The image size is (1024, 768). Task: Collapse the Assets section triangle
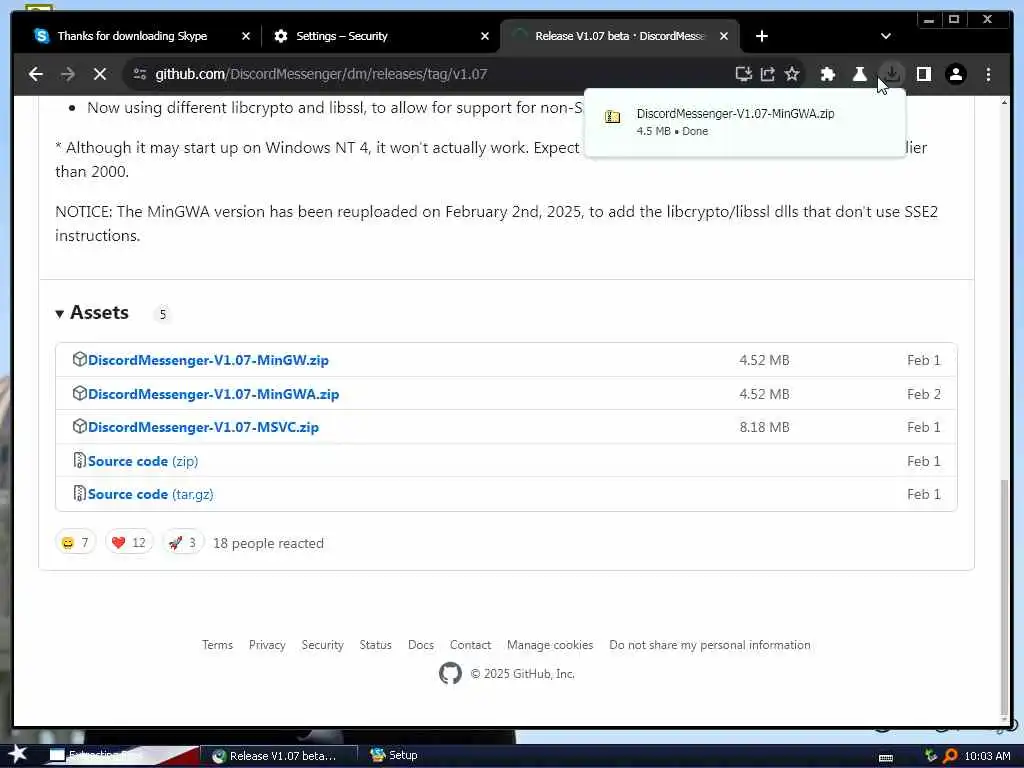coord(59,314)
